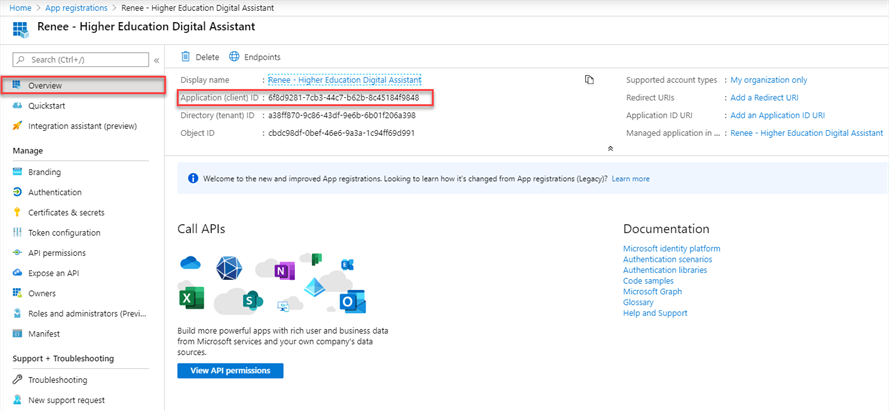Open the Overview menu item
Image resolution: width=889 pixels, height=411 pixels.
45,86
